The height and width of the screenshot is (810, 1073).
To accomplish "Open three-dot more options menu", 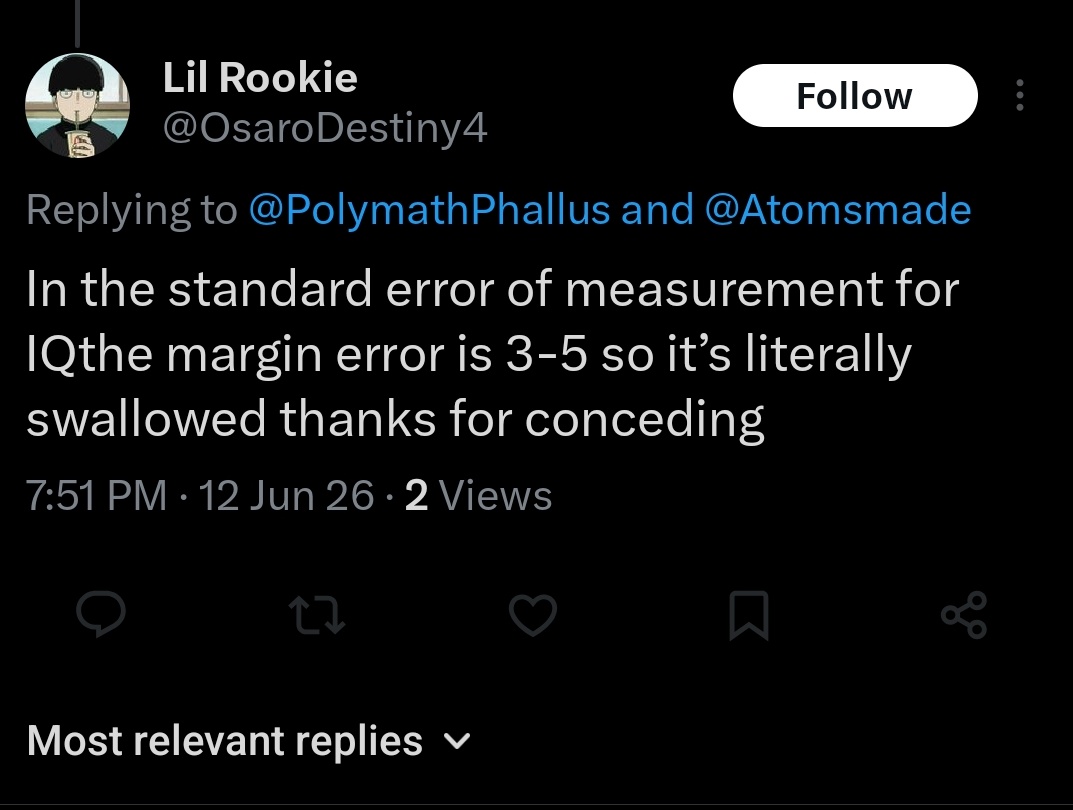I will [x=1020, y=95].
